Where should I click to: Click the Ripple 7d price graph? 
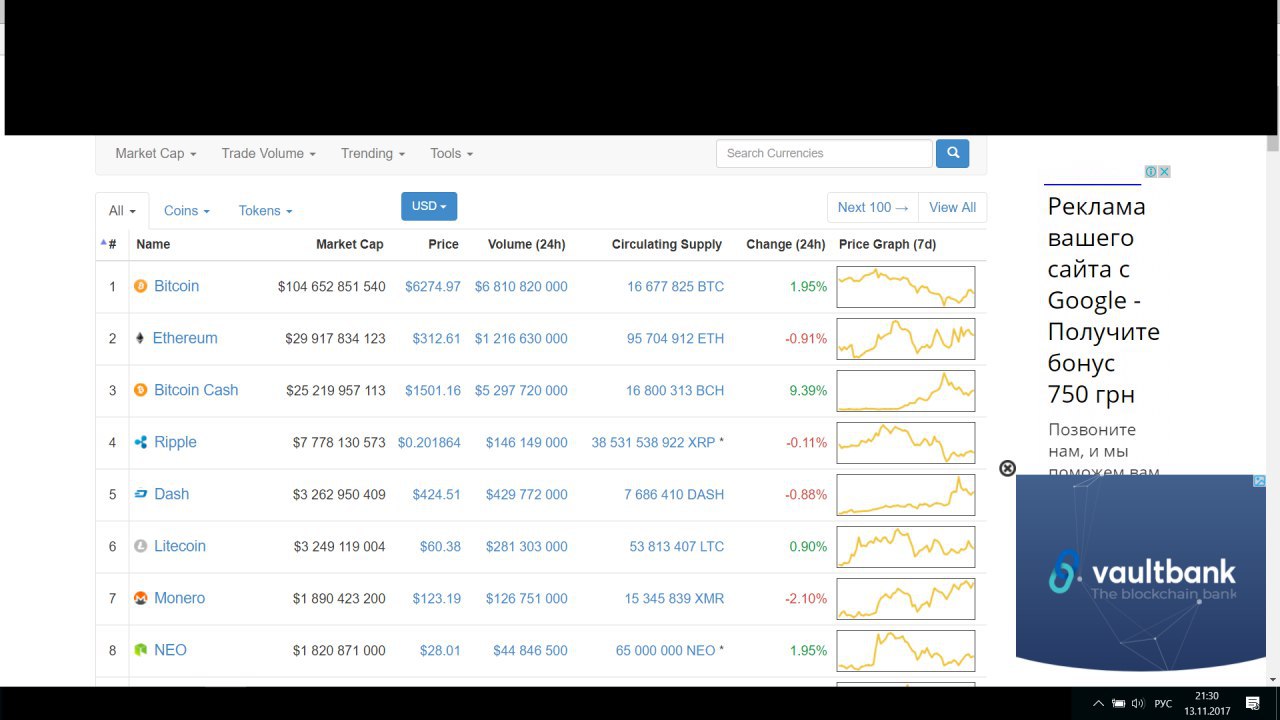tap(906, 442)
